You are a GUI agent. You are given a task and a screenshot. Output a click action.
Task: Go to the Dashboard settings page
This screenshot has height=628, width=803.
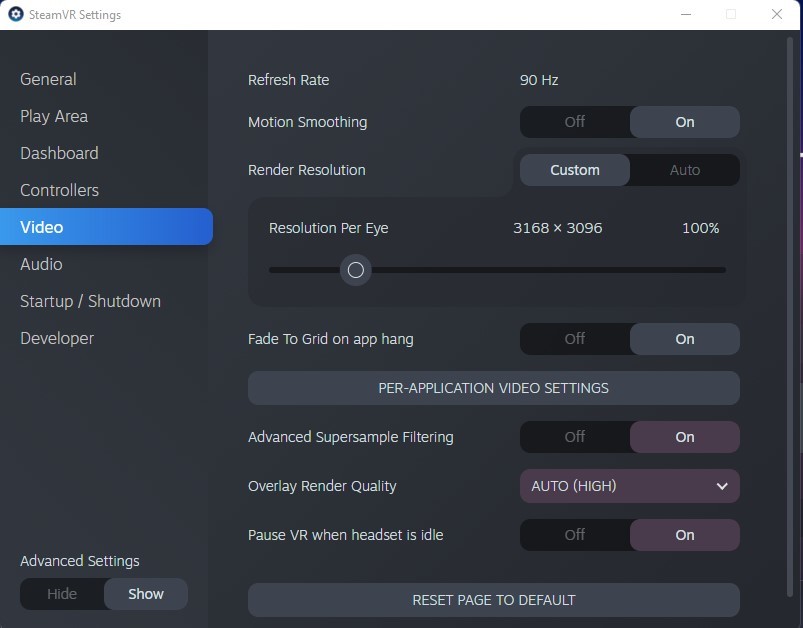(59, 153)
